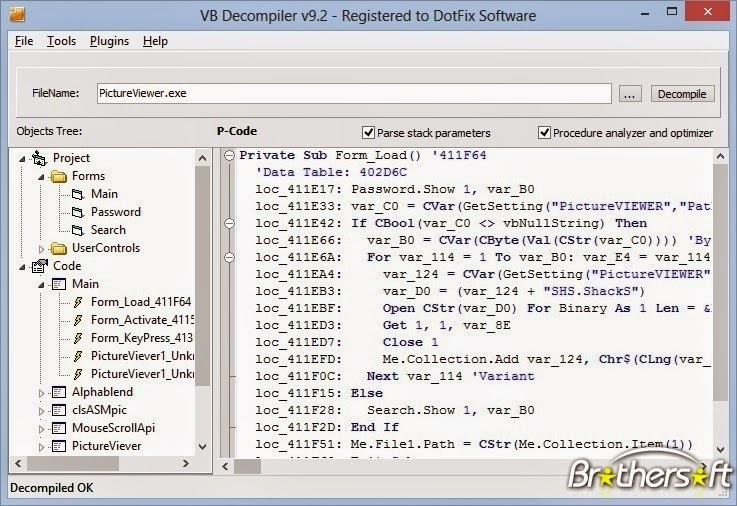Click the code pane scroll-up arrow
Image resolution: width=737 pixels, height=506 pixels.
(720, 156)
